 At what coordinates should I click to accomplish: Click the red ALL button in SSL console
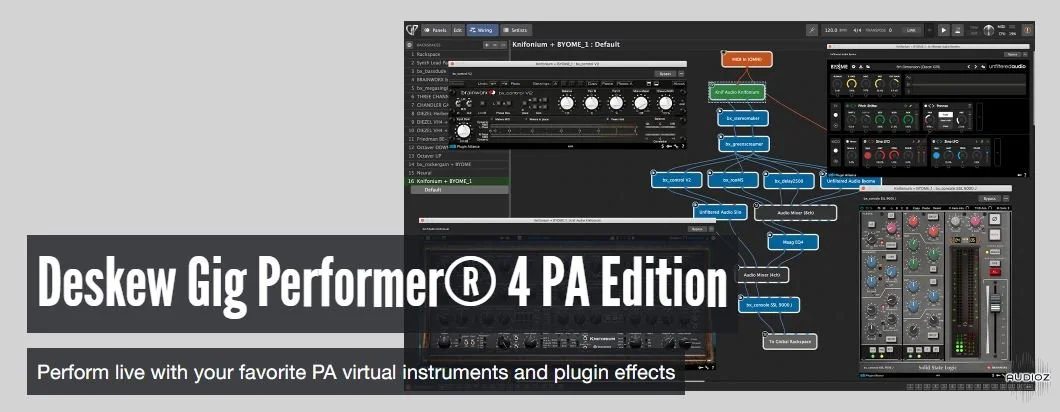995,271
